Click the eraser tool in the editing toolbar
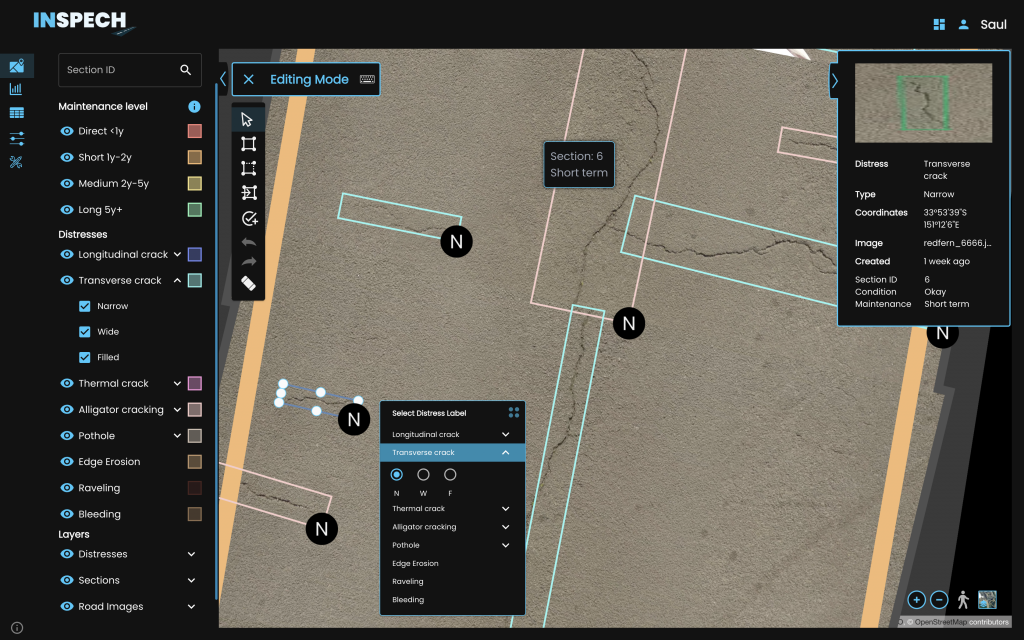This screenshot has width=1024, height=640. click(248, 283)
